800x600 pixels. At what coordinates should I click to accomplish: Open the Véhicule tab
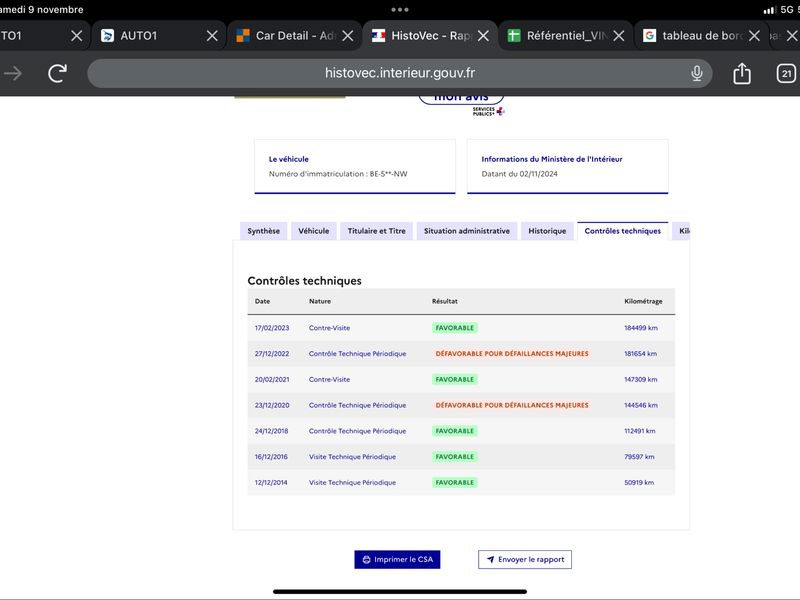314,231
